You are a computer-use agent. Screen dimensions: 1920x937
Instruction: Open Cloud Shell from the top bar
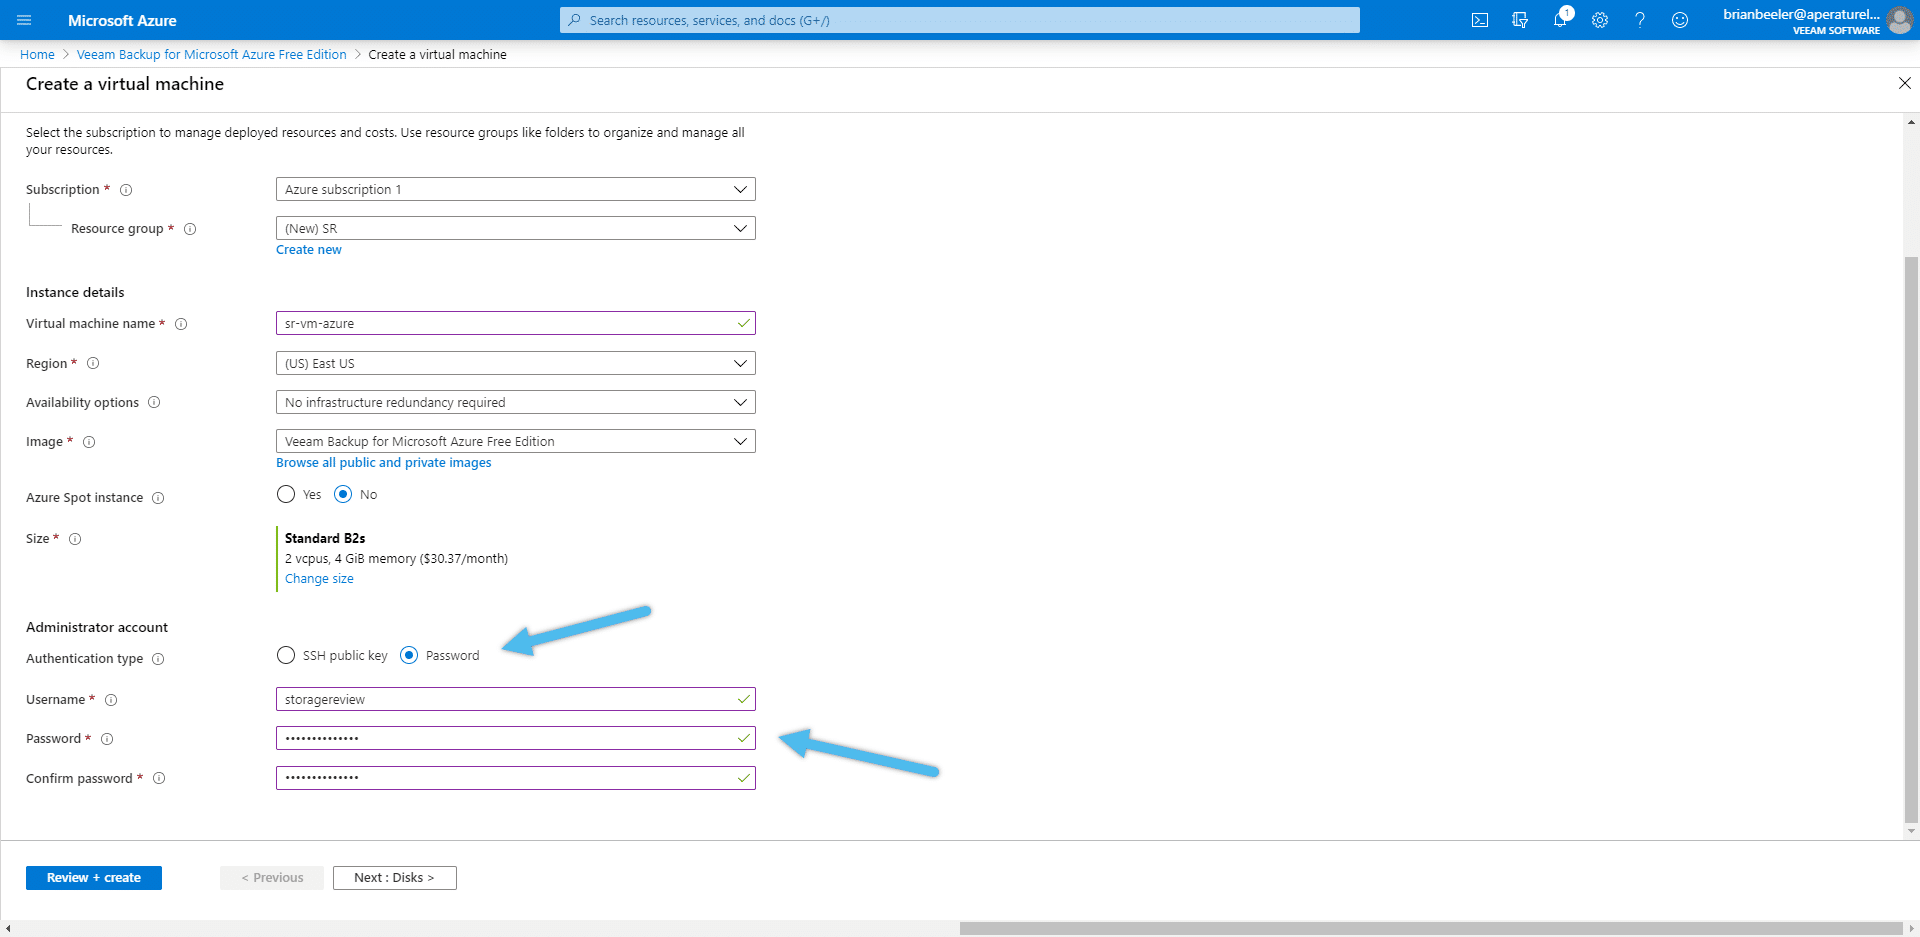[1480, 20]
